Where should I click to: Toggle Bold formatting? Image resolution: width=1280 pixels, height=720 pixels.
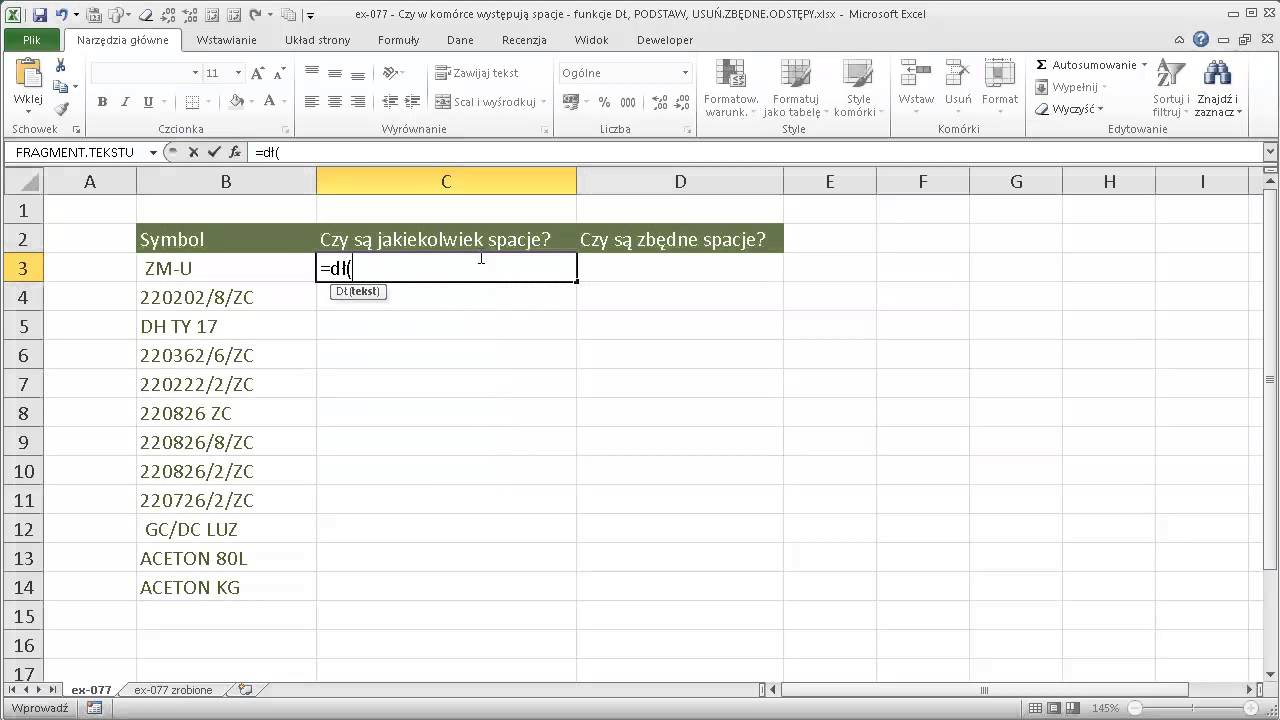[x=102, y=102]
